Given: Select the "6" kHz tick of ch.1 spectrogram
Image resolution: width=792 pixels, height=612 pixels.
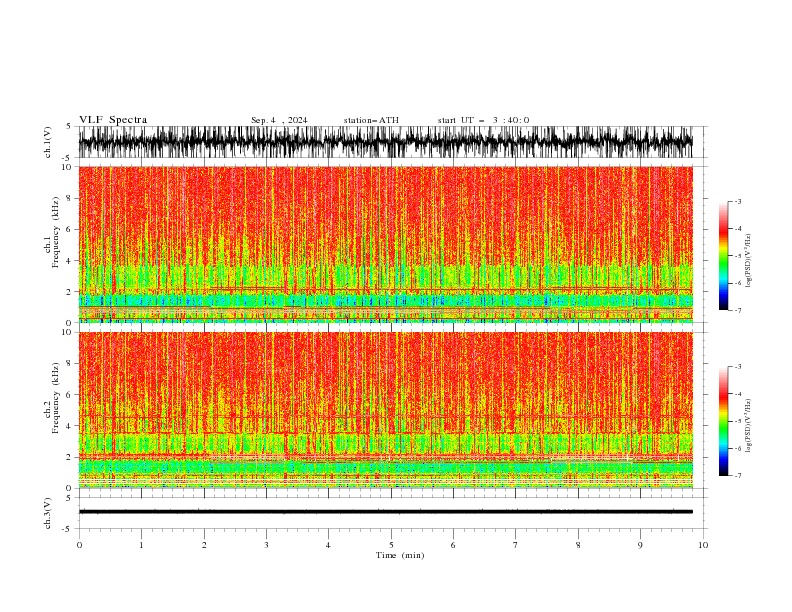Looking at the screenshot, I should tap(69, 230).
